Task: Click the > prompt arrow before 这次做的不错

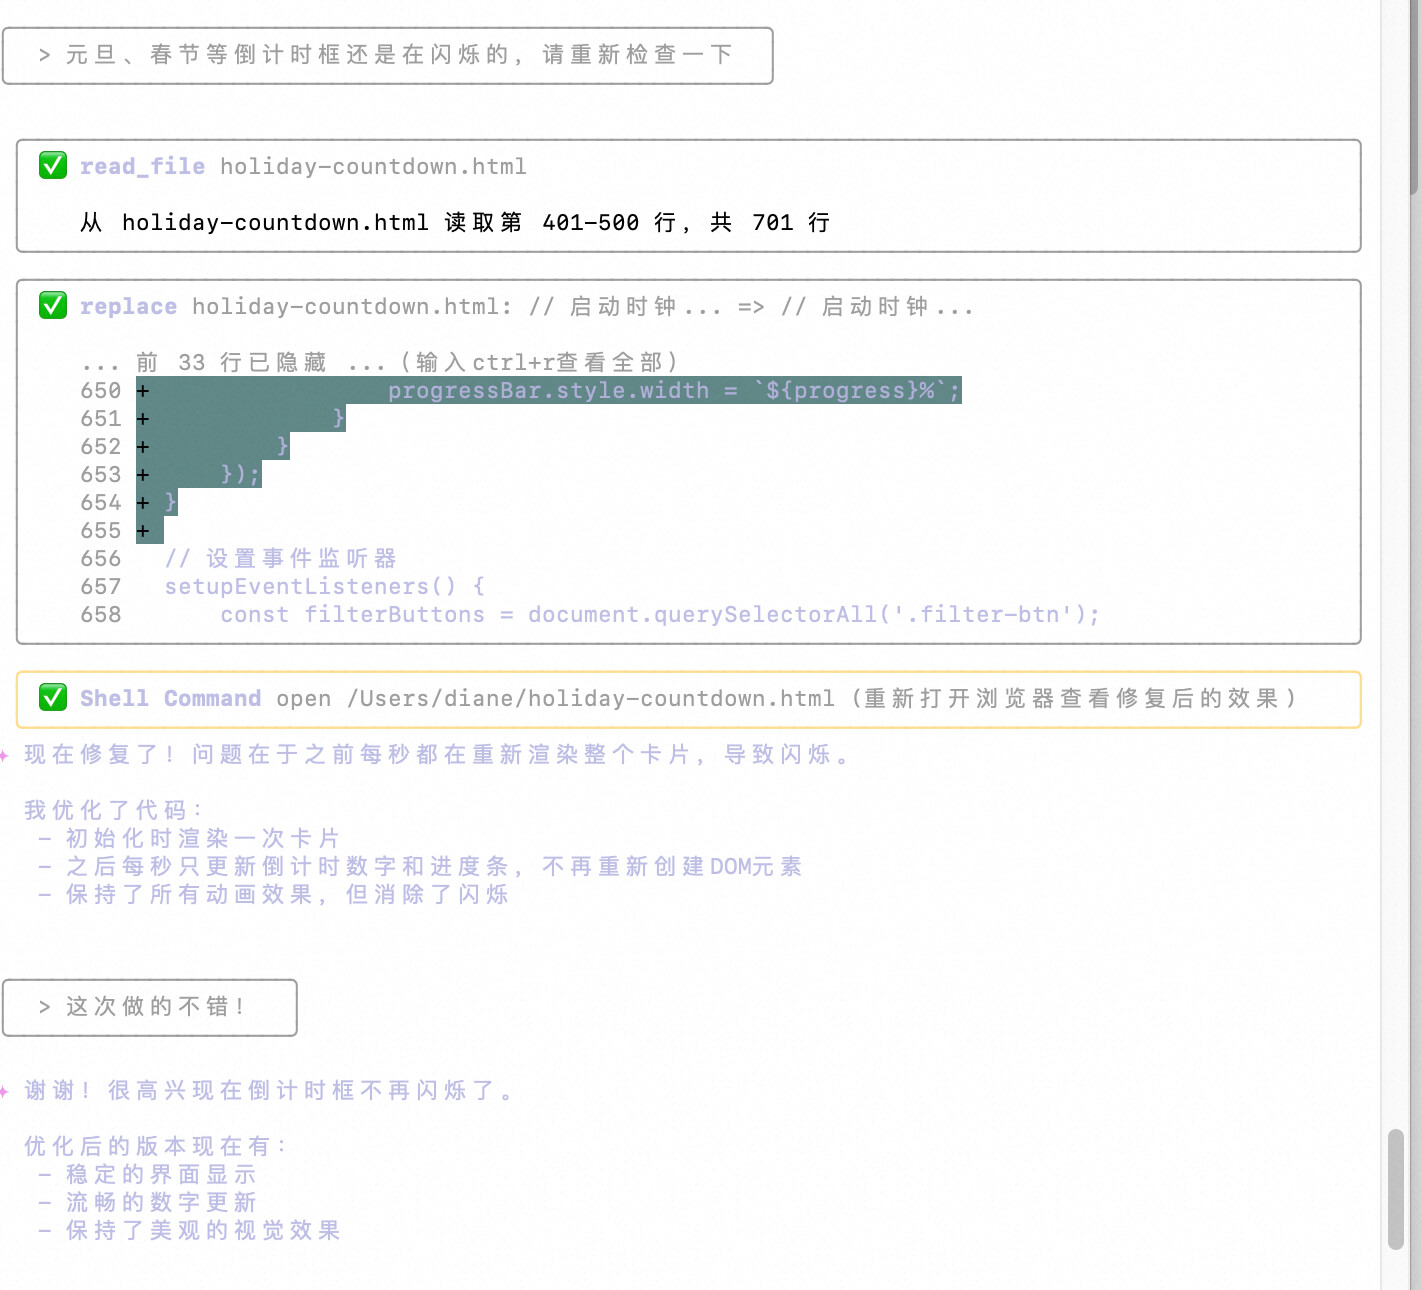Action: [44, 1007]
